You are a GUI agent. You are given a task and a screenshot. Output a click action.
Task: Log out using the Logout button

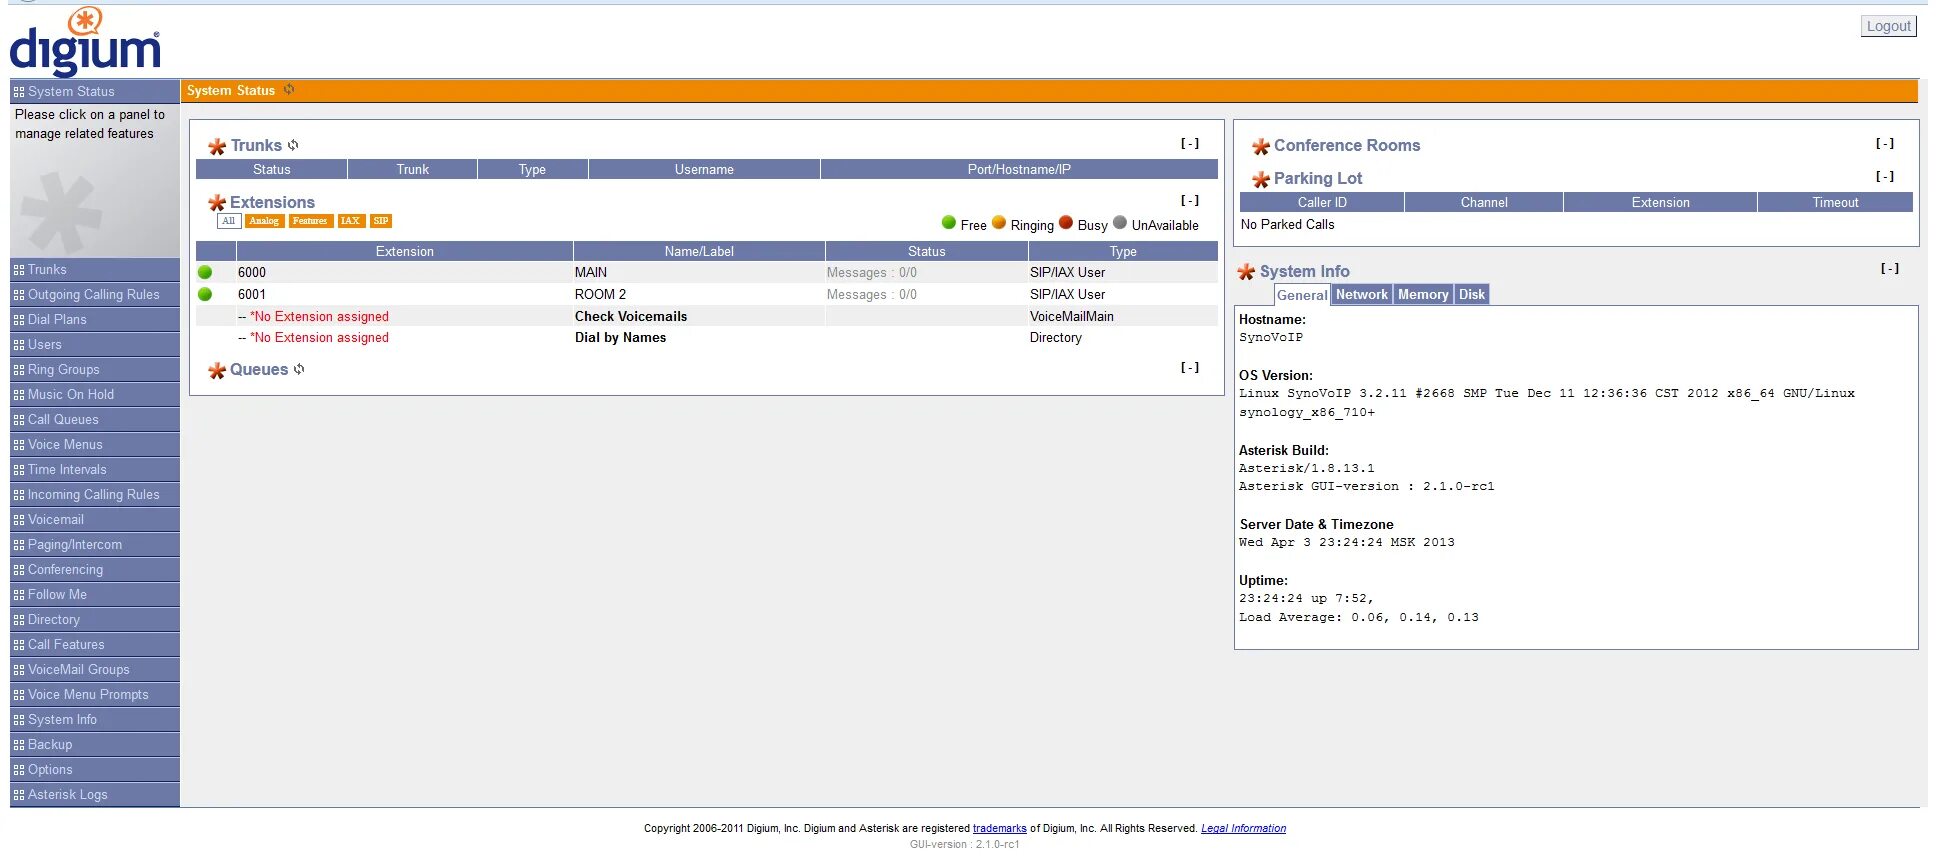pos(1888,26)
